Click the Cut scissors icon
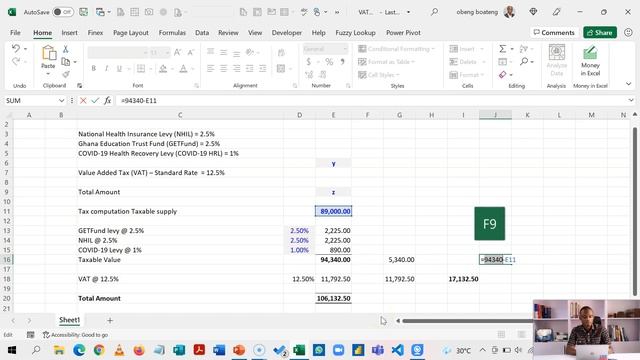 click(x=65, y=49)
